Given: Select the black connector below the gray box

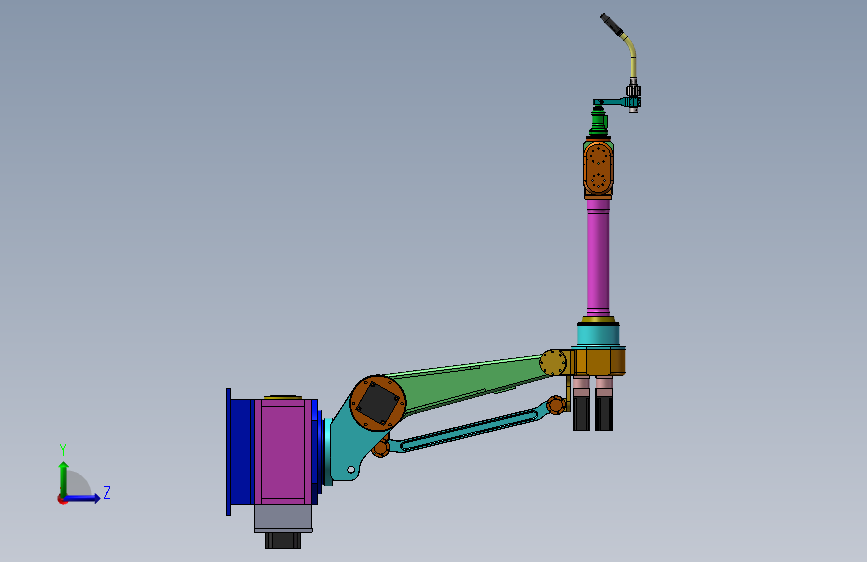Looking at the screenshot, I should click(283, 540).
